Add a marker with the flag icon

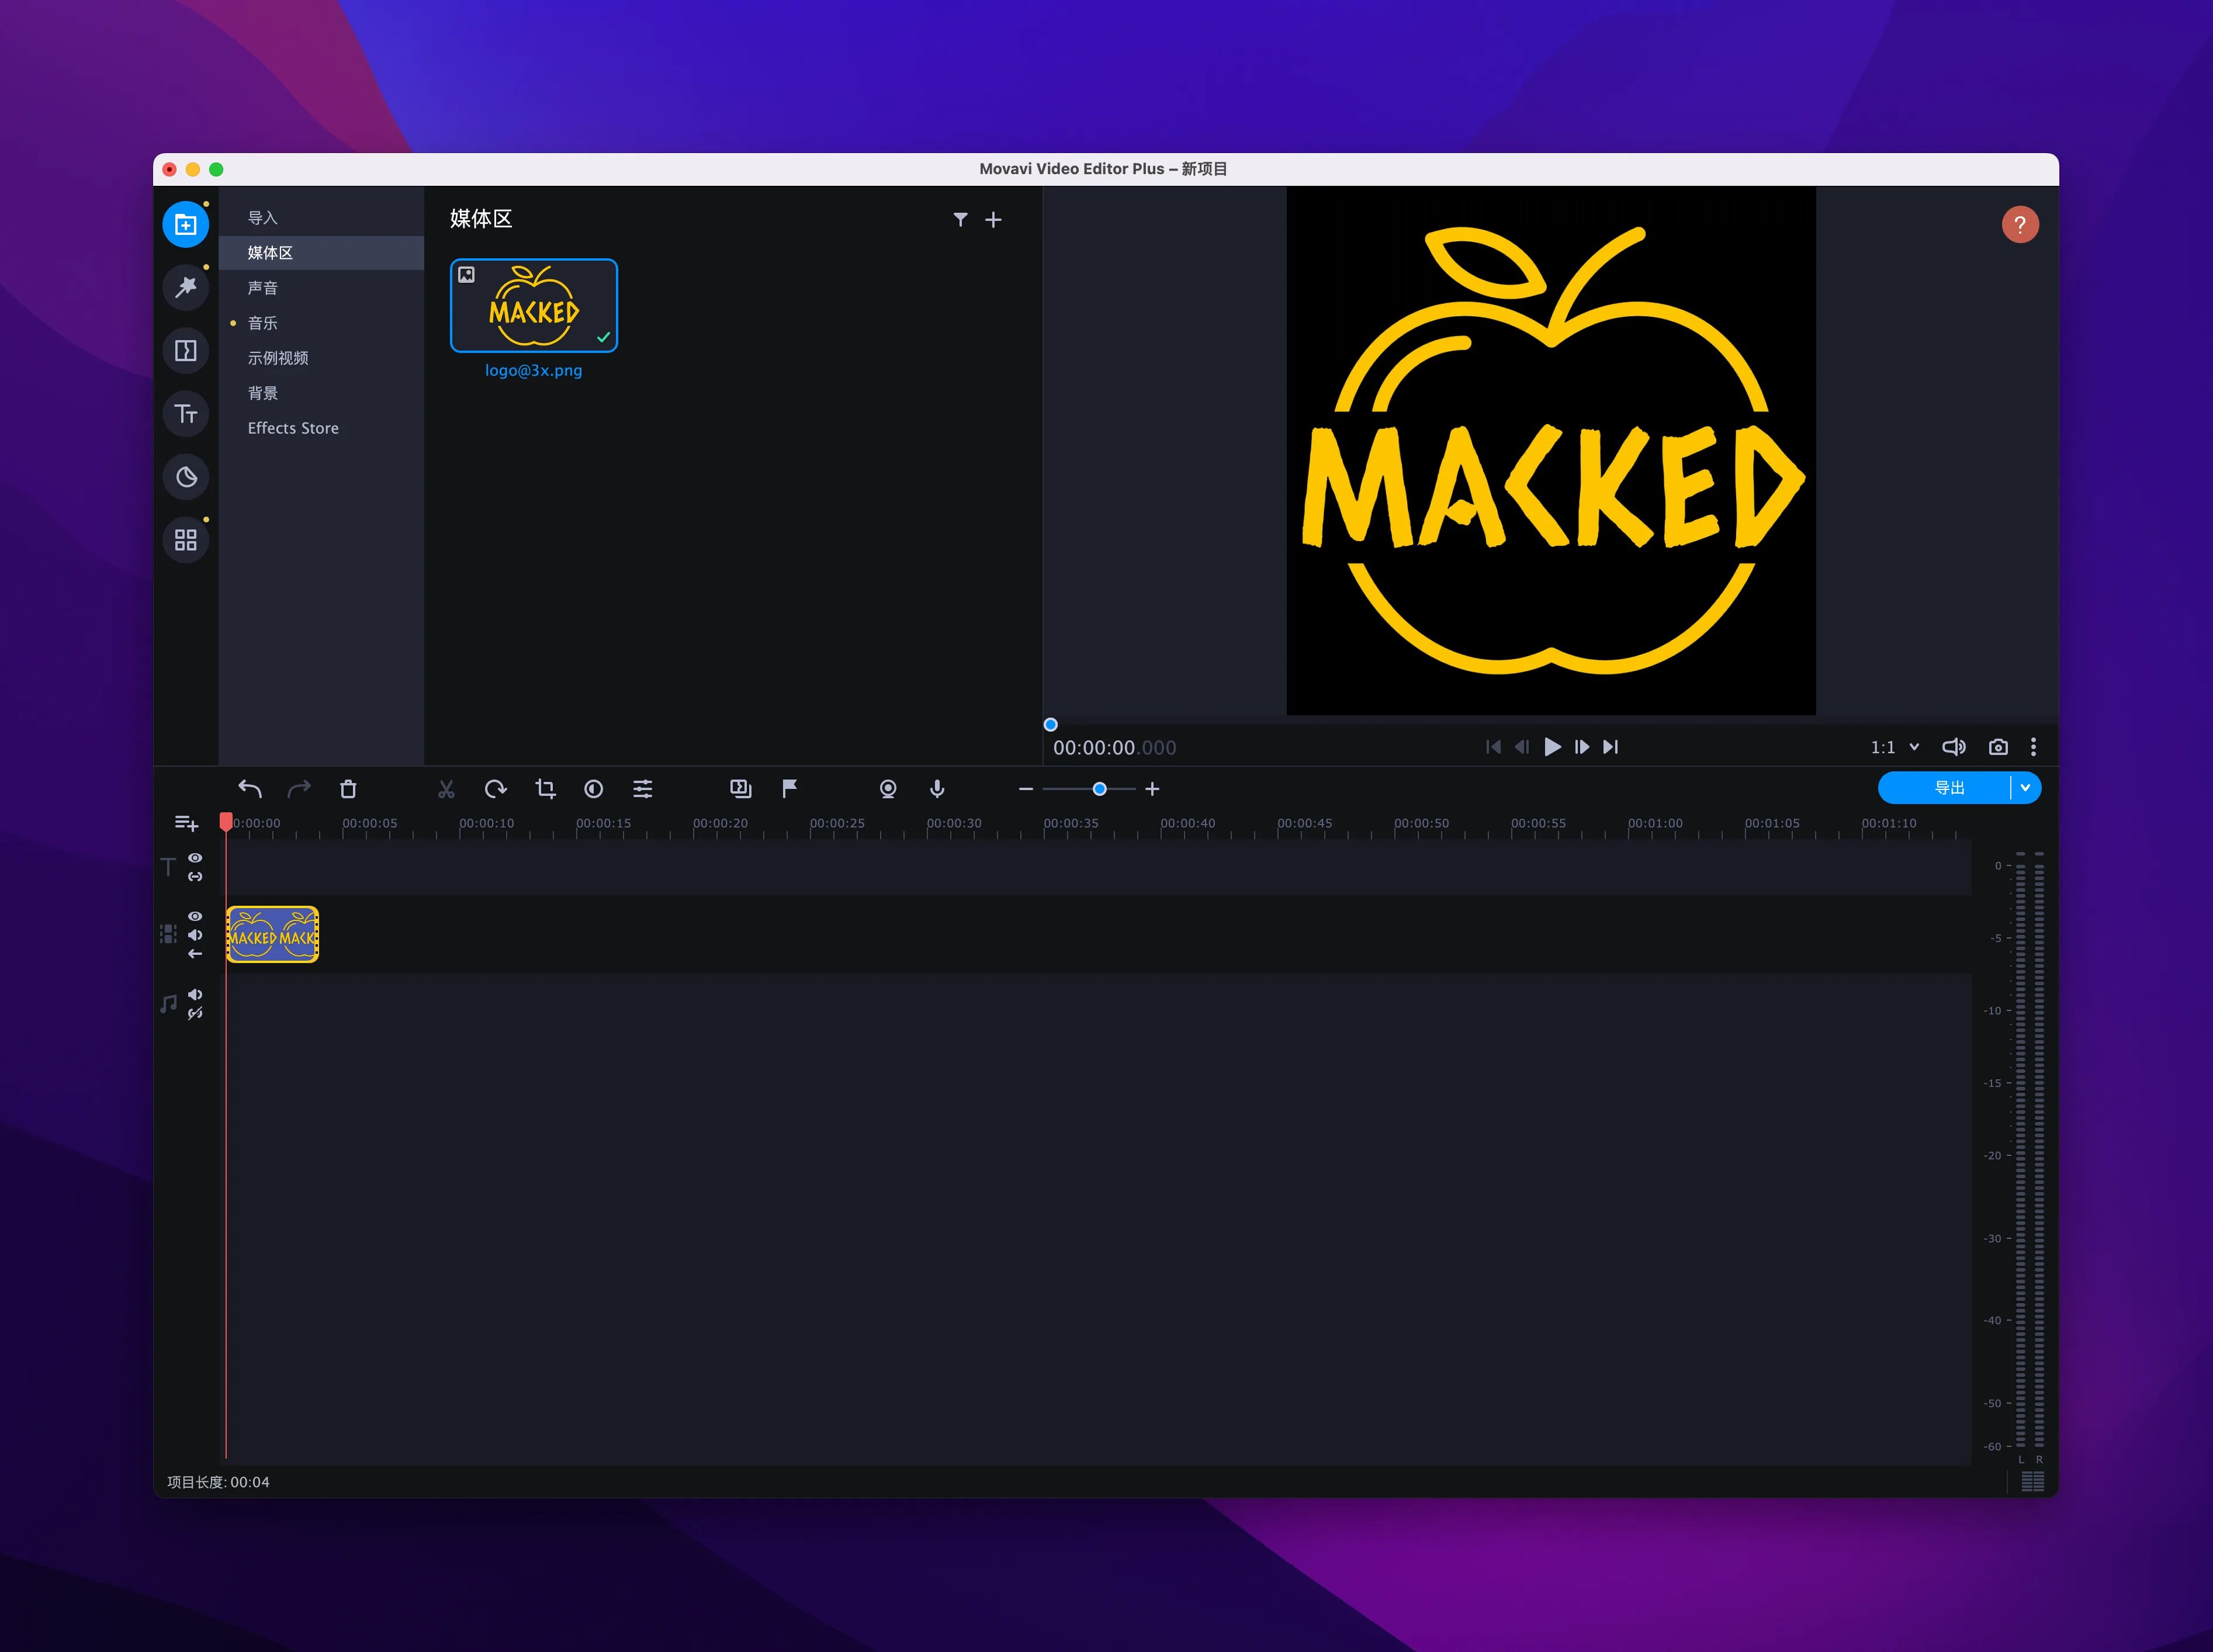(x=790, y=789)
